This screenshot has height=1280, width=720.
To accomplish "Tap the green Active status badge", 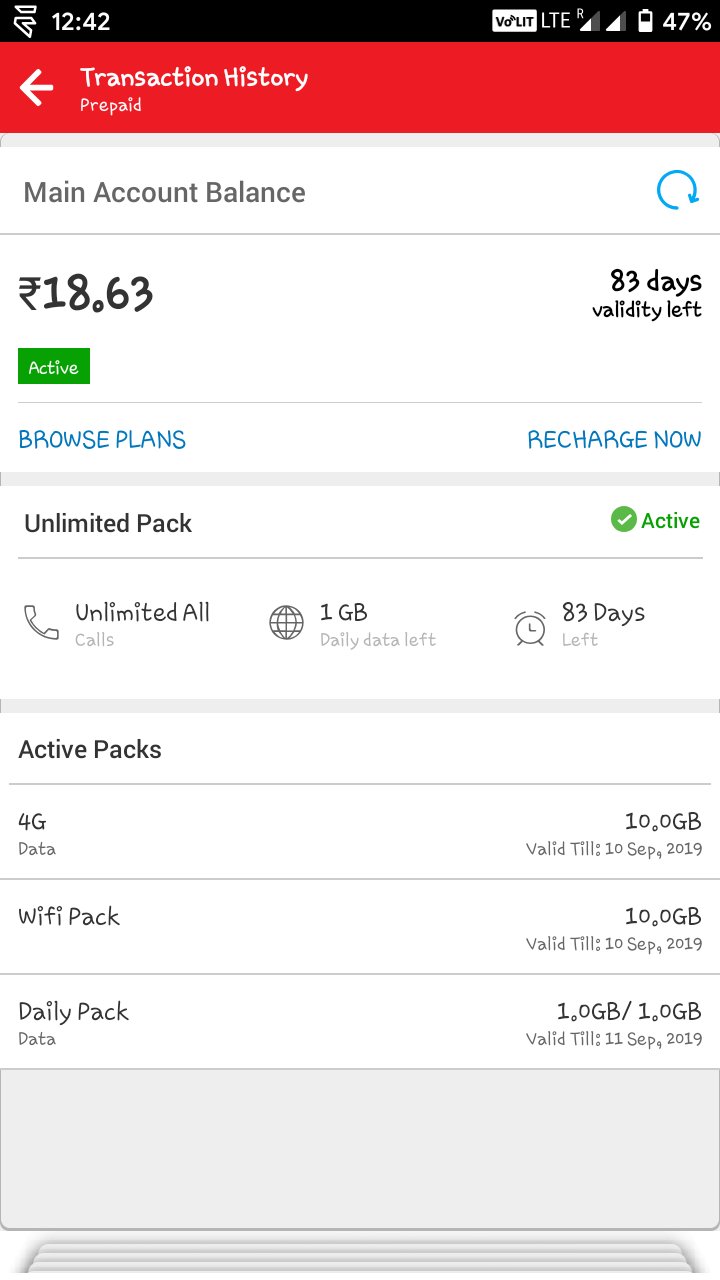I will click(x=54, y=367).
